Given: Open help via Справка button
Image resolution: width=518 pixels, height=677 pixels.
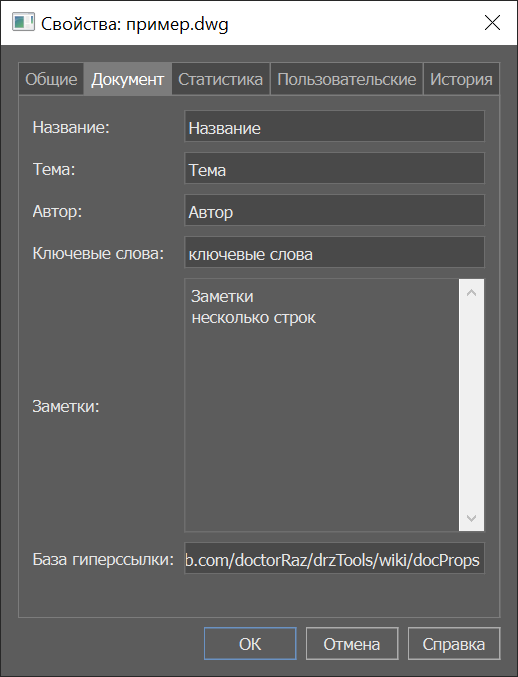Looking at the screenshot, I should point(454,644).
